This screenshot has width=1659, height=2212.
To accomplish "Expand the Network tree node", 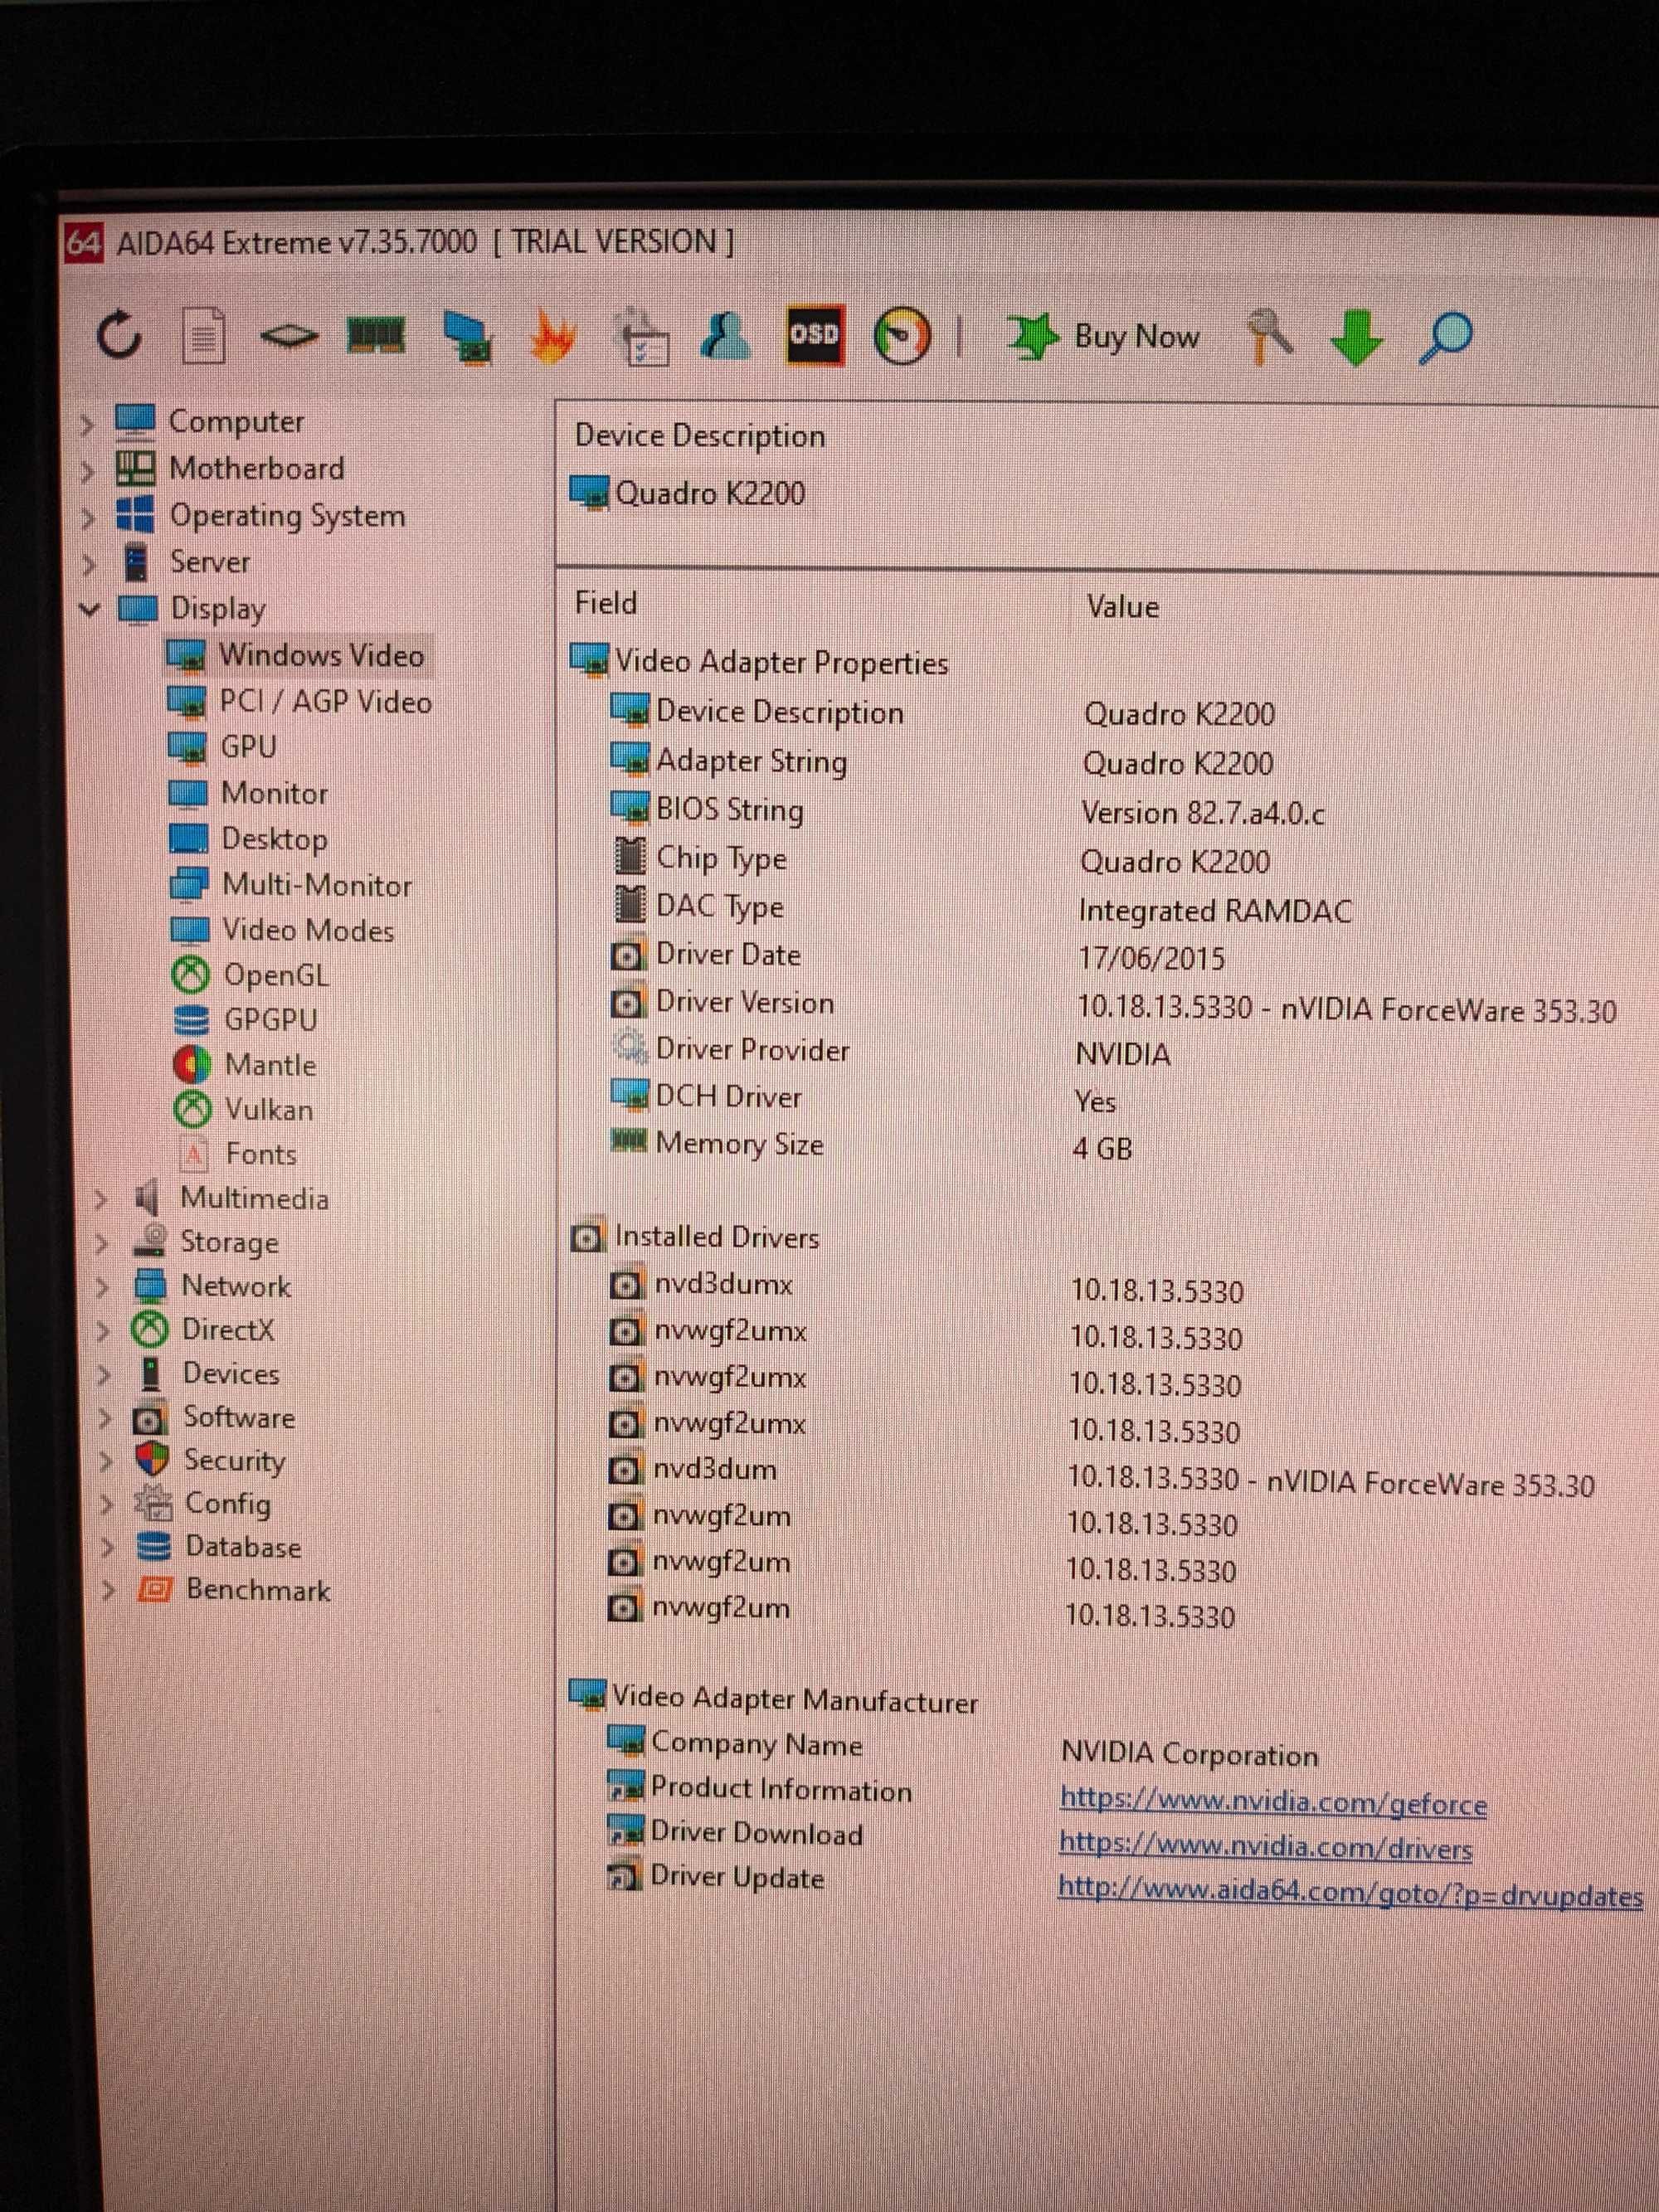I will [x=102, y=1287].
